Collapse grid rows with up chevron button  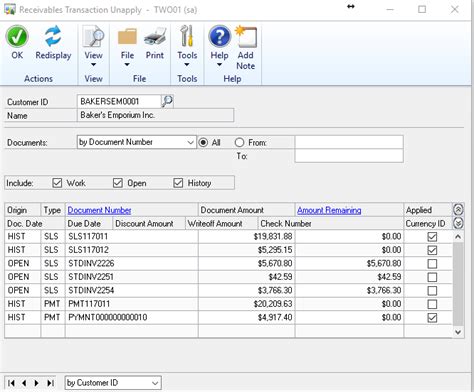pyautogui.click(x=458, y=210)
